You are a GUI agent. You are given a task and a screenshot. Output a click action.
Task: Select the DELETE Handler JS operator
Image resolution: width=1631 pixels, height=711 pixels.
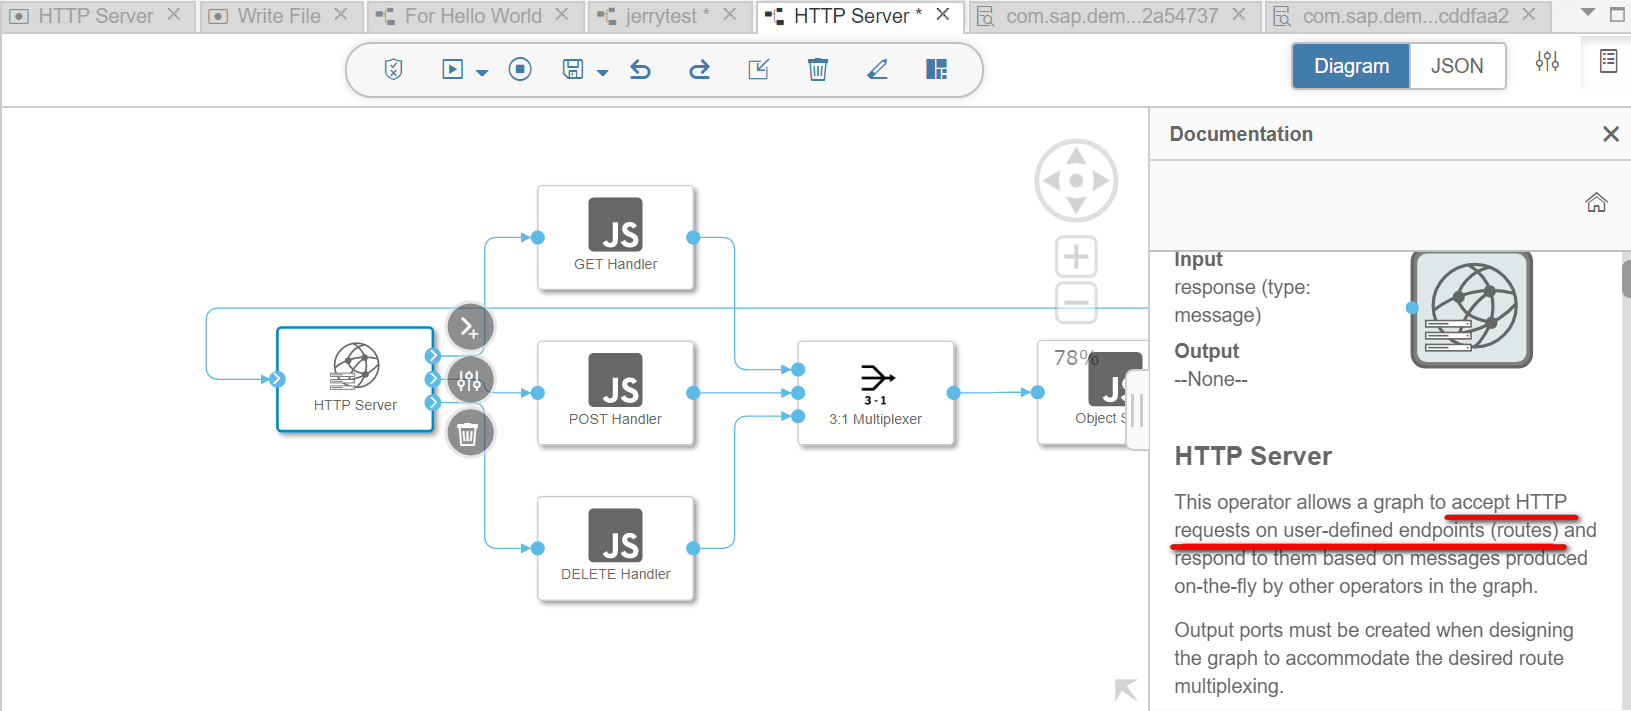coord(616,549)
